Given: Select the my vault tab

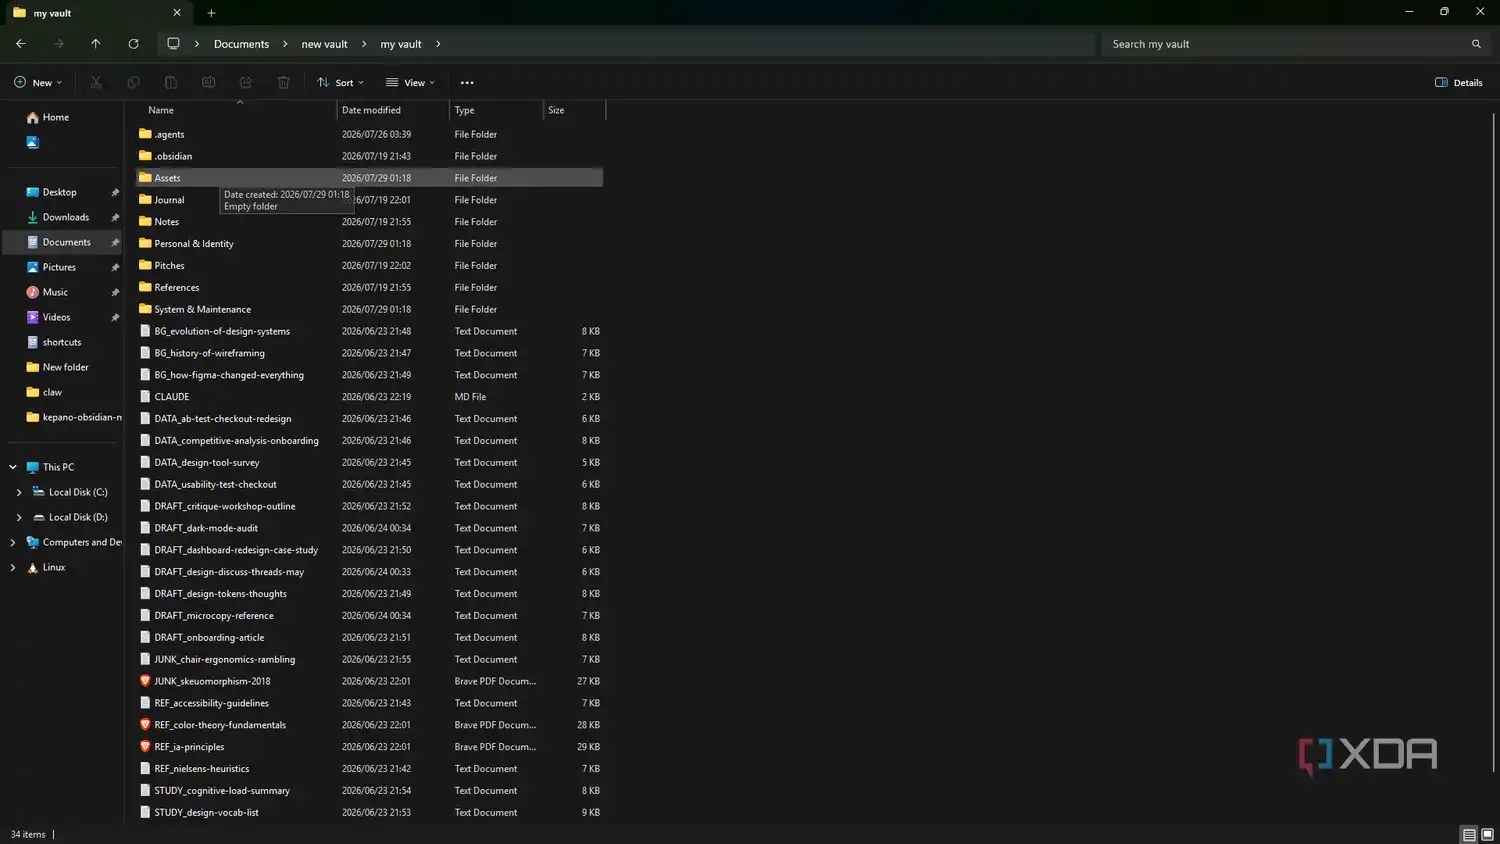Looking at the screenshot, I should [96, 13].
